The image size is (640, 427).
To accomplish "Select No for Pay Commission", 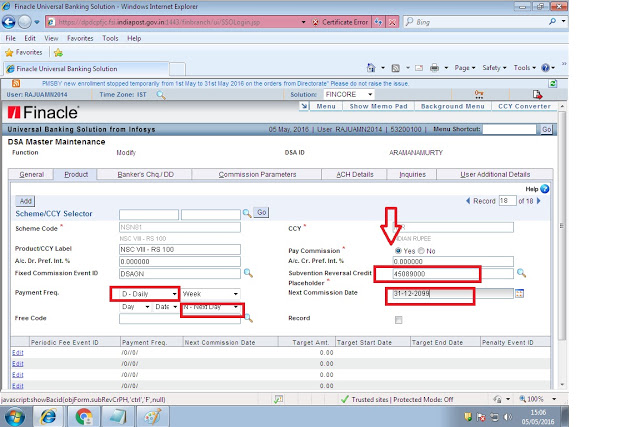I will click(x=421, y=251).
